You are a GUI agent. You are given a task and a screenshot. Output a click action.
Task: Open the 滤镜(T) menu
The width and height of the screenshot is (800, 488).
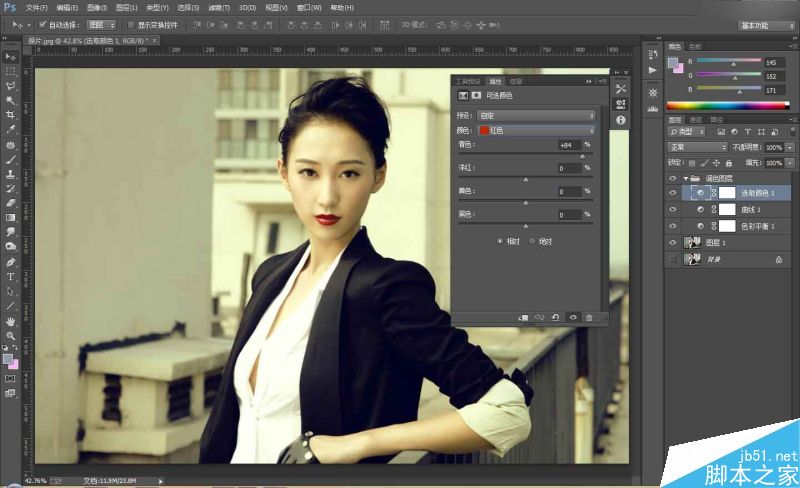219,8
